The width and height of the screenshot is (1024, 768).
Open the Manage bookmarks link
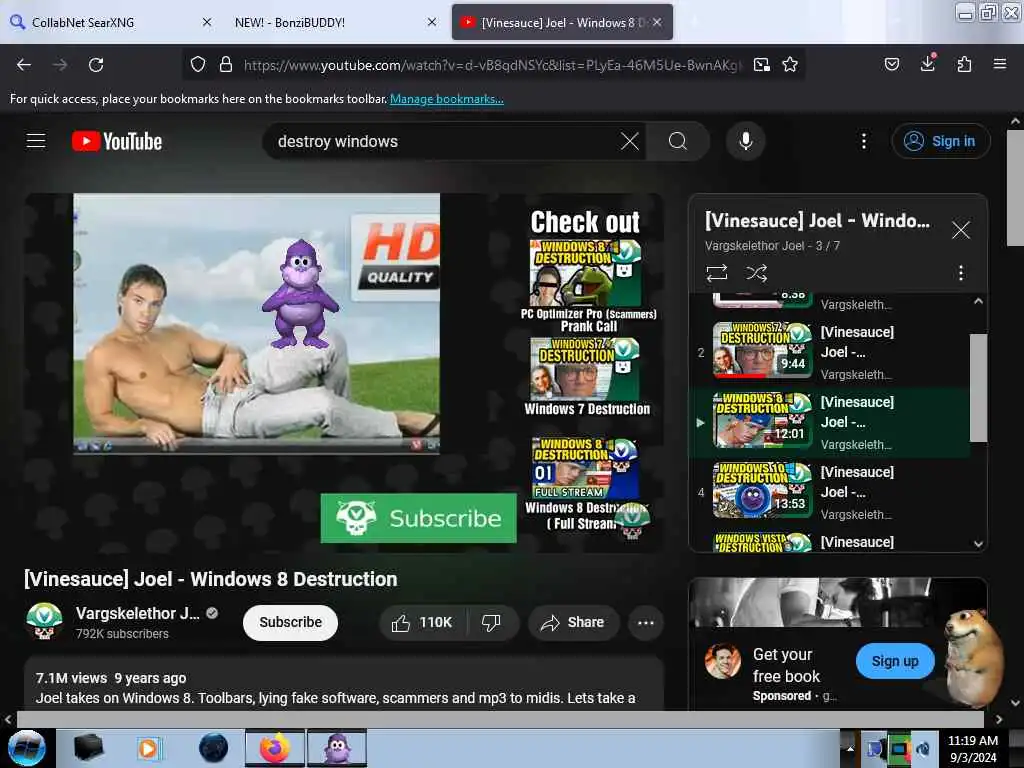447,99
